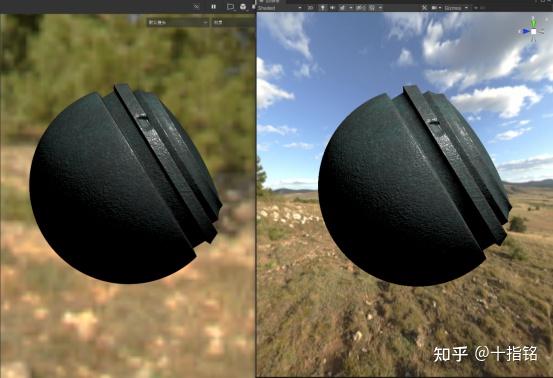Viewport: 553px width, 378px height.
Task: Click the blue Z axis cone on gizmo
Action: coord(525,31)
